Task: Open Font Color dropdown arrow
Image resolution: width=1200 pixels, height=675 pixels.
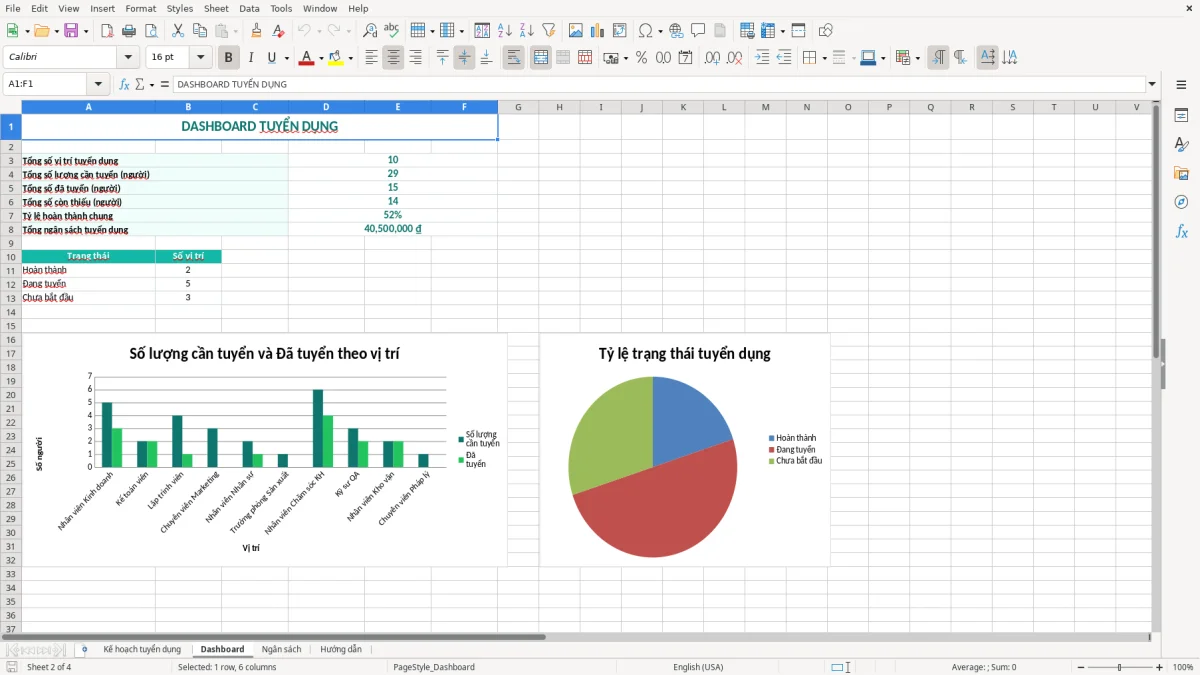Action: click(x=321, y=58)
